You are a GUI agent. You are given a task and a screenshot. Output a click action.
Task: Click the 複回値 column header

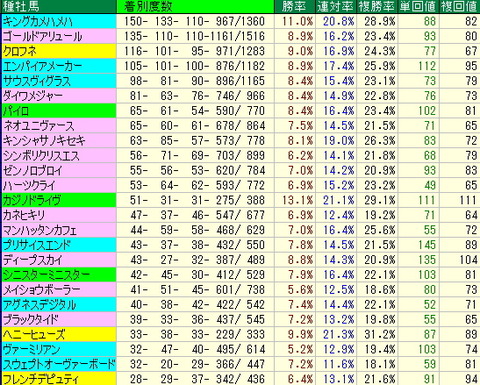[459, 6]
